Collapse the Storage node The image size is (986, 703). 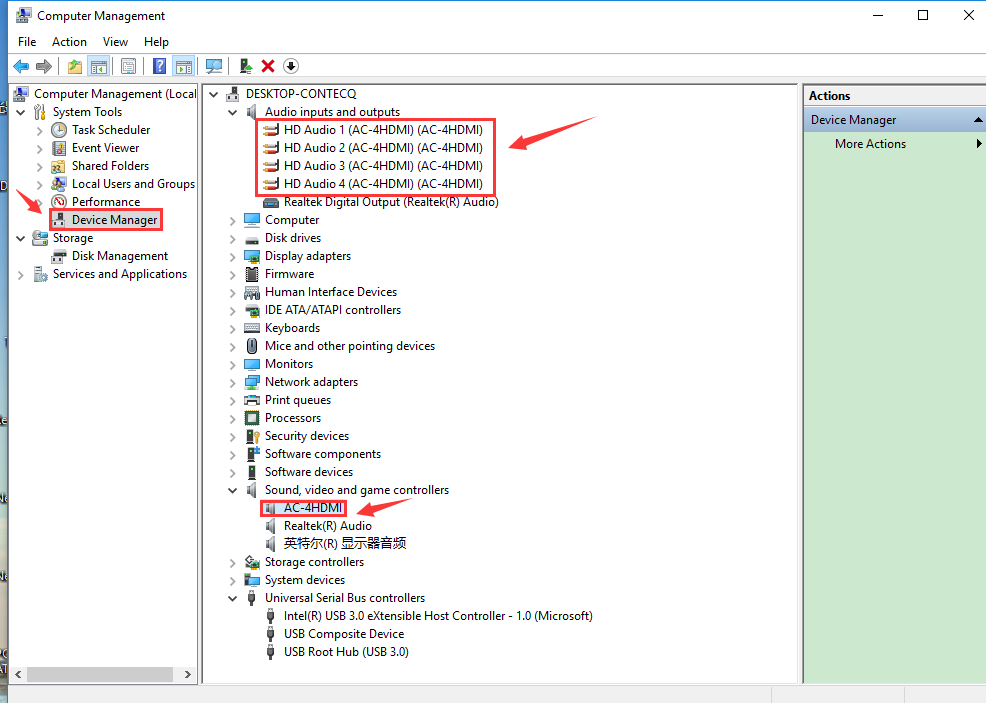[21, 239]
